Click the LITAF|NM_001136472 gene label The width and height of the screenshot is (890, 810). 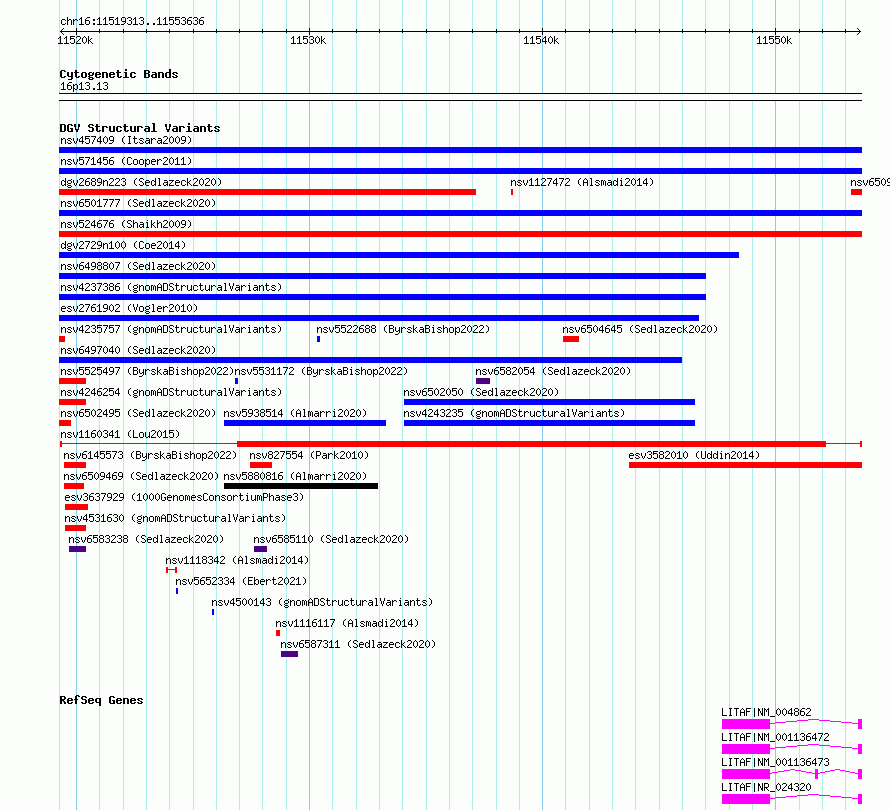coord(775,737)
